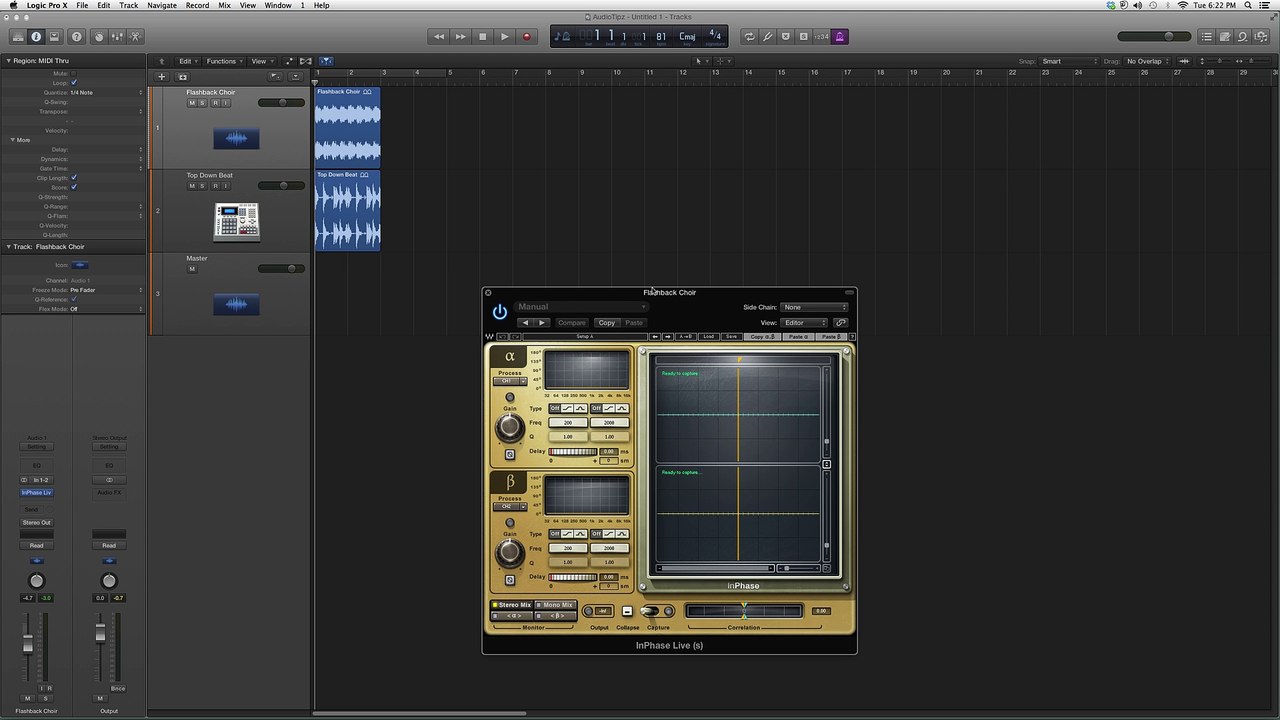Click the Collapse button in InPhase
The height and width of the screenshot is (720, 1280).
point(627,611)
